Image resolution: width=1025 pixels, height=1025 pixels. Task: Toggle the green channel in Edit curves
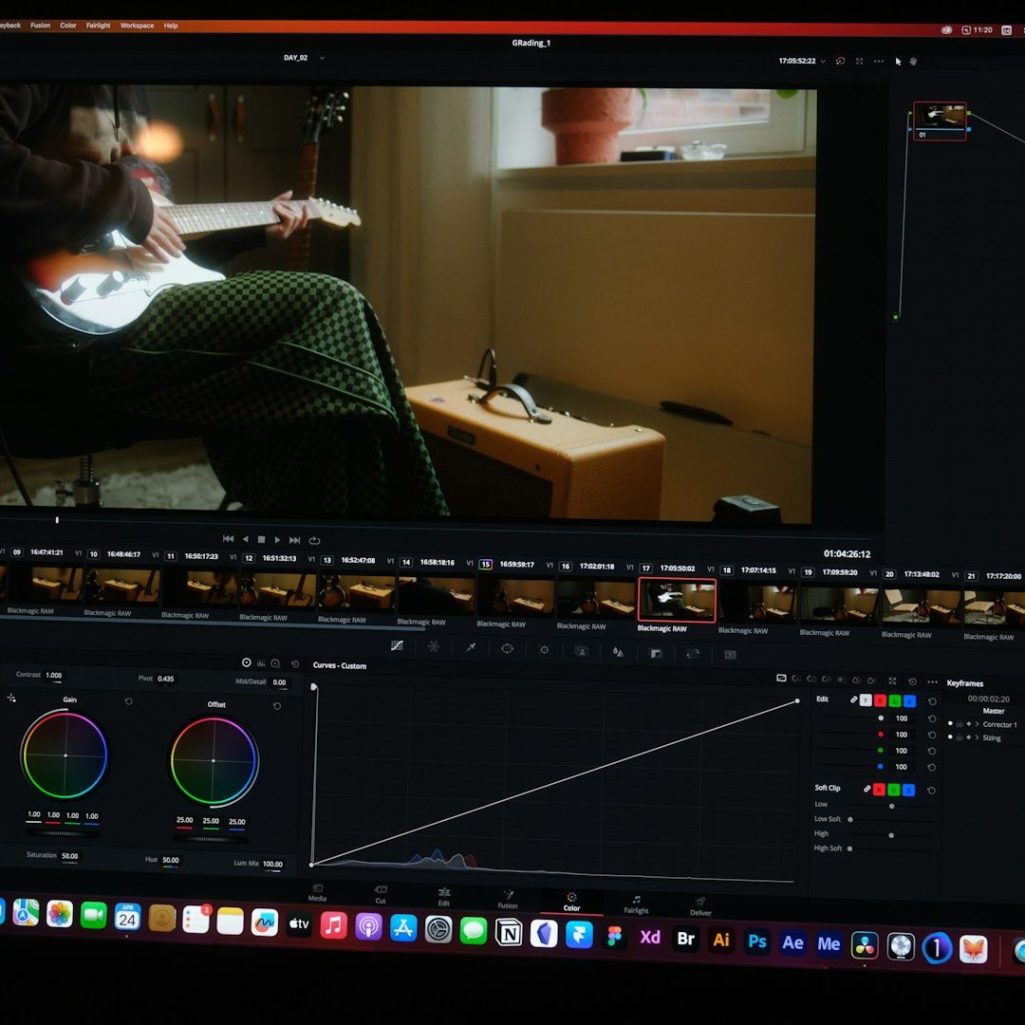894,701
